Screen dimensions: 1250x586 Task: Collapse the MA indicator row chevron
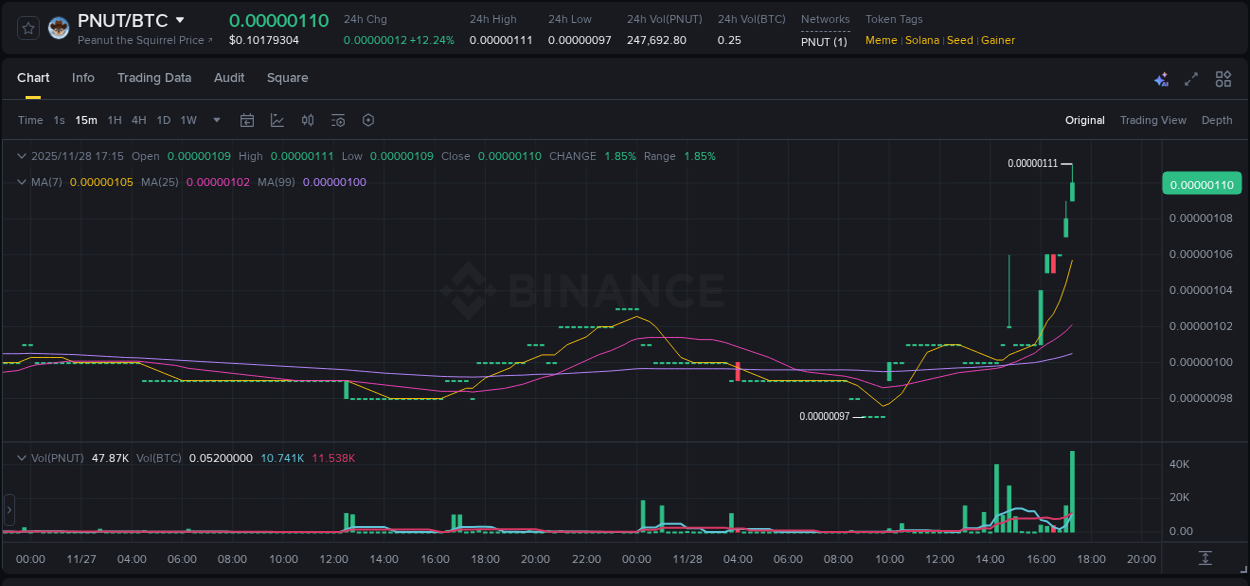click(x=21, y=182)
